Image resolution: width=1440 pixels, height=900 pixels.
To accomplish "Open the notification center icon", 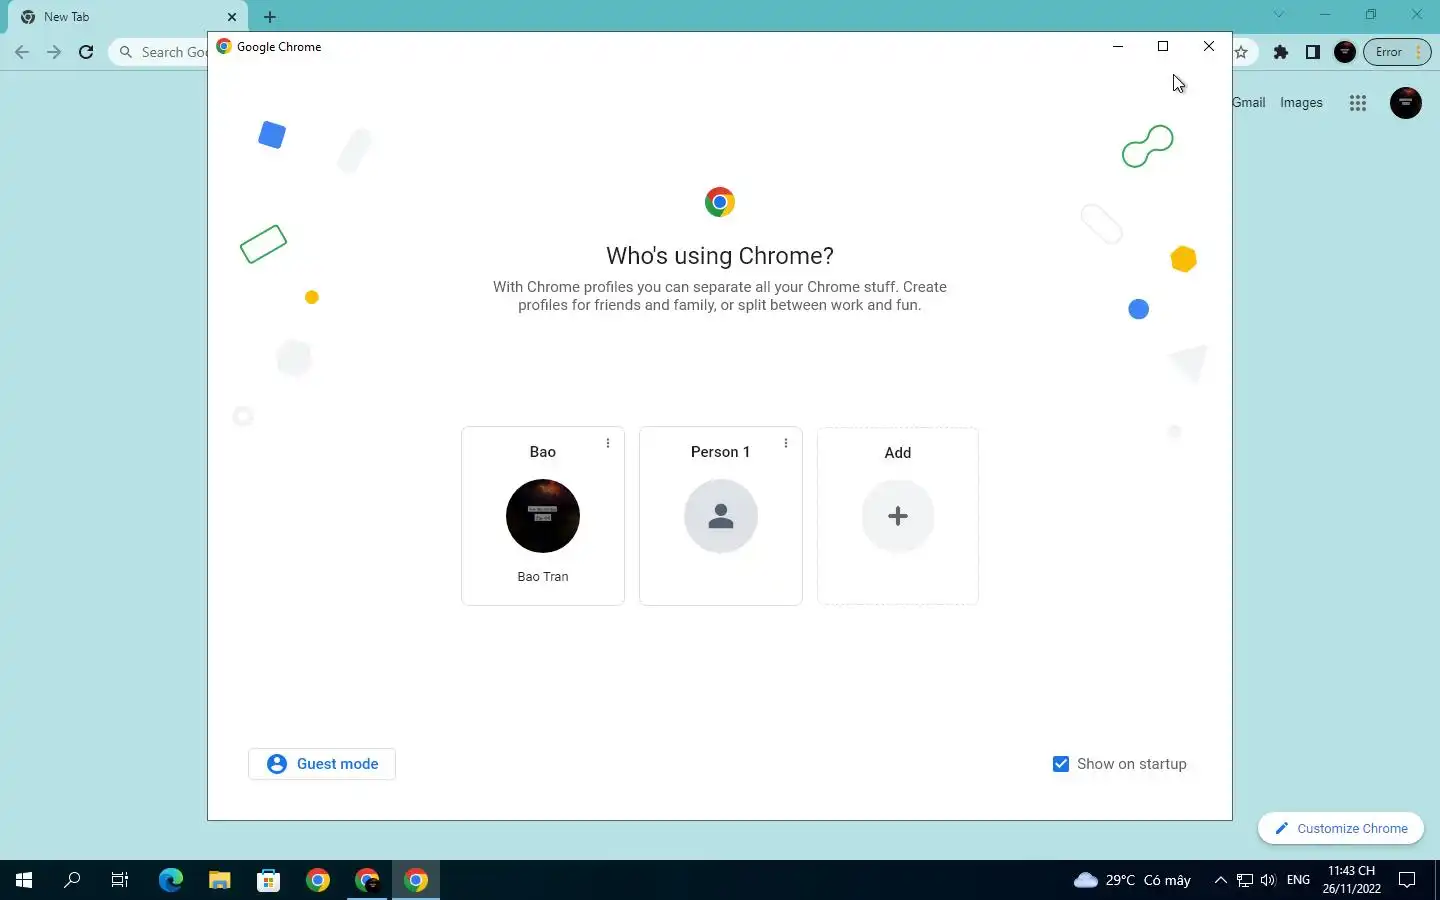I will coord(1407,880).
